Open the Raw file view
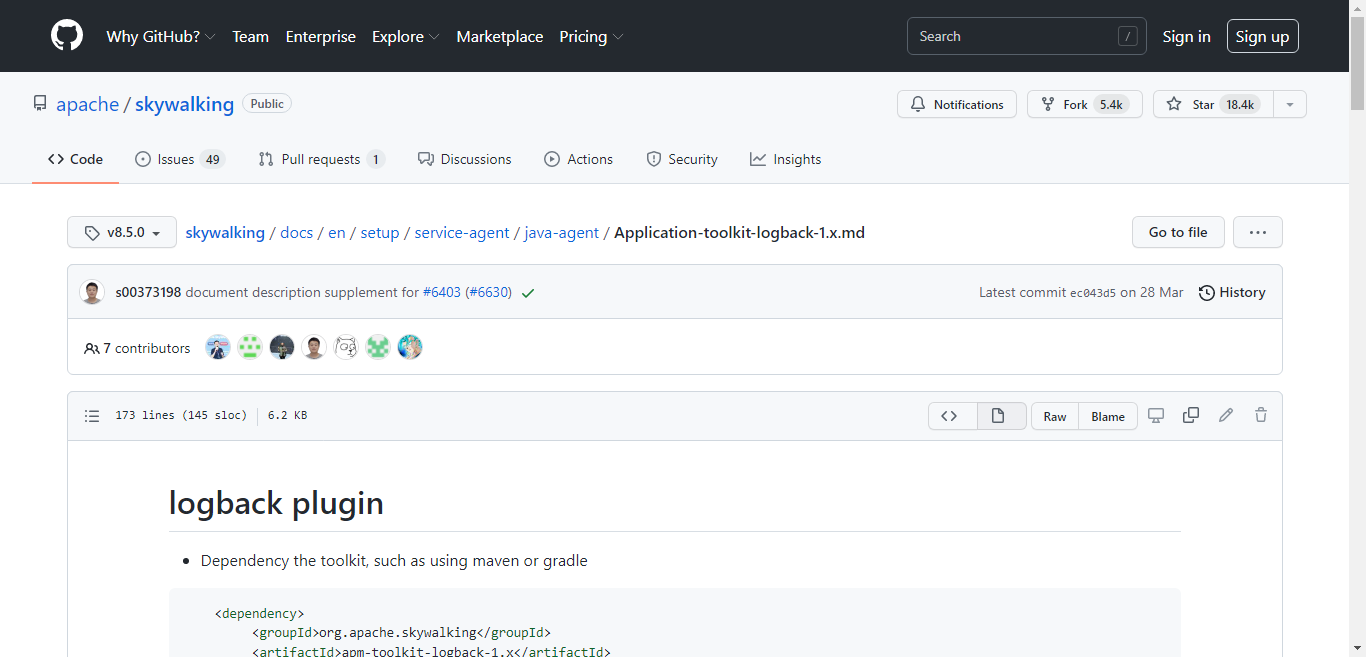 point(1055,416)
